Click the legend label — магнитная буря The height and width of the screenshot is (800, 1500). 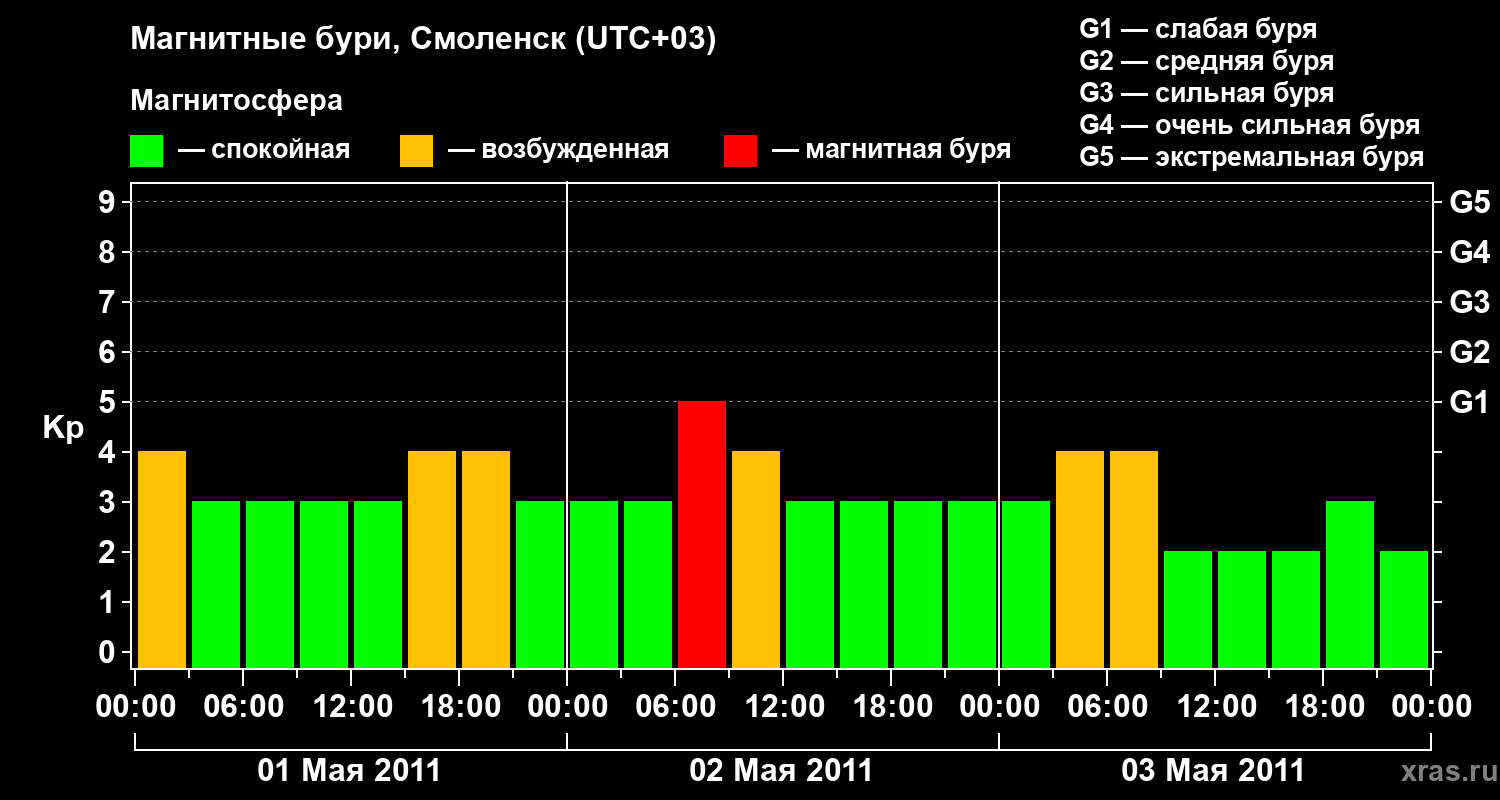click(891, 150)
